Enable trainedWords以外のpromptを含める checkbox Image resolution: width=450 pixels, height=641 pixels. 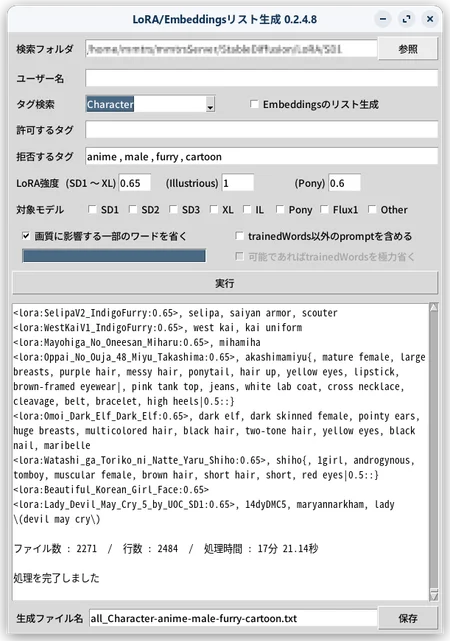(x=239, y=236)
